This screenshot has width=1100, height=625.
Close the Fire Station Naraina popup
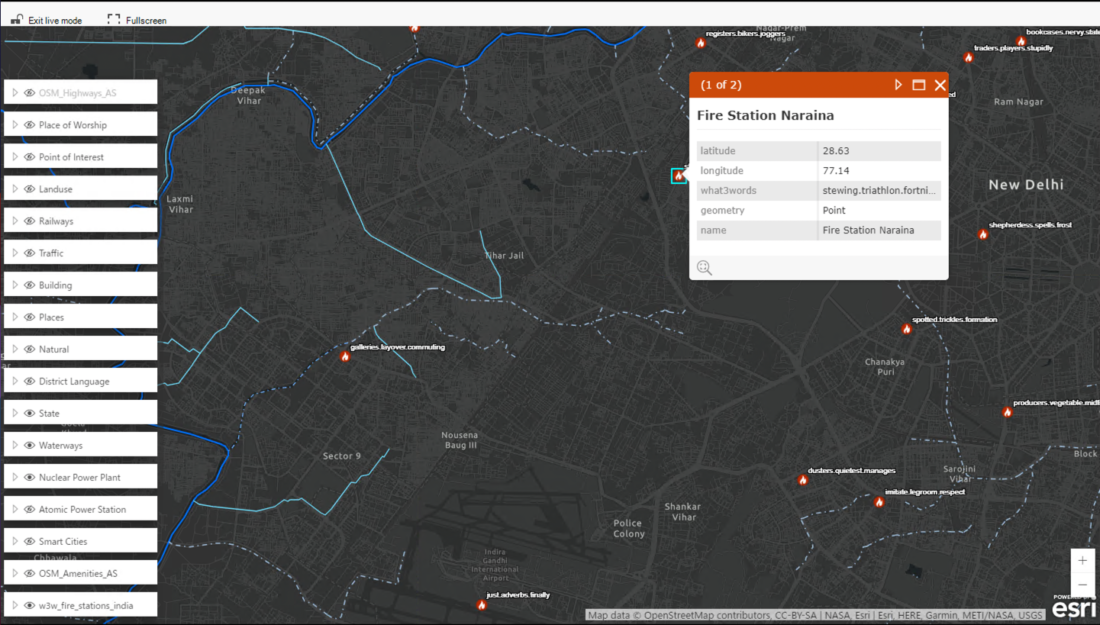tap(940, 85)
